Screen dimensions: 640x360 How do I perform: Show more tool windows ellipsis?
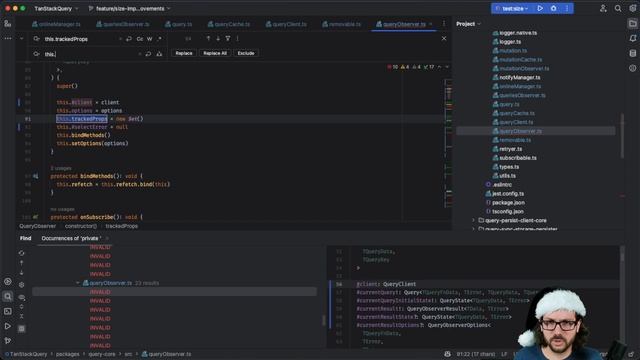pos(8,38)
